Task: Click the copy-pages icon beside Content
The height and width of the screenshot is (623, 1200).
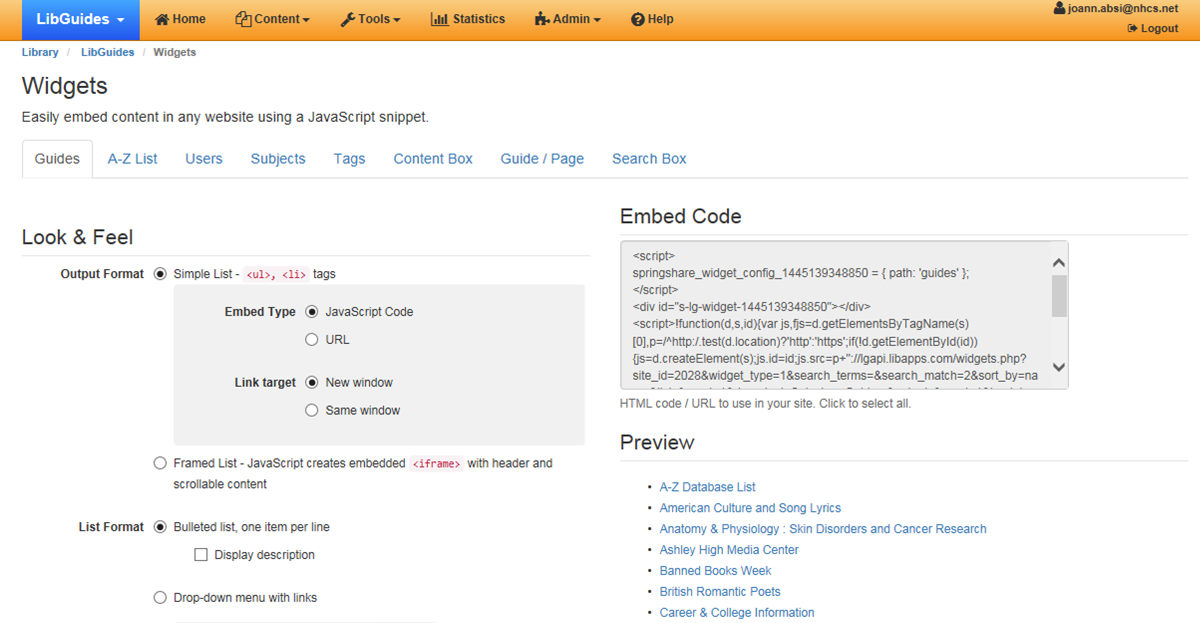Action: (243, 19)
